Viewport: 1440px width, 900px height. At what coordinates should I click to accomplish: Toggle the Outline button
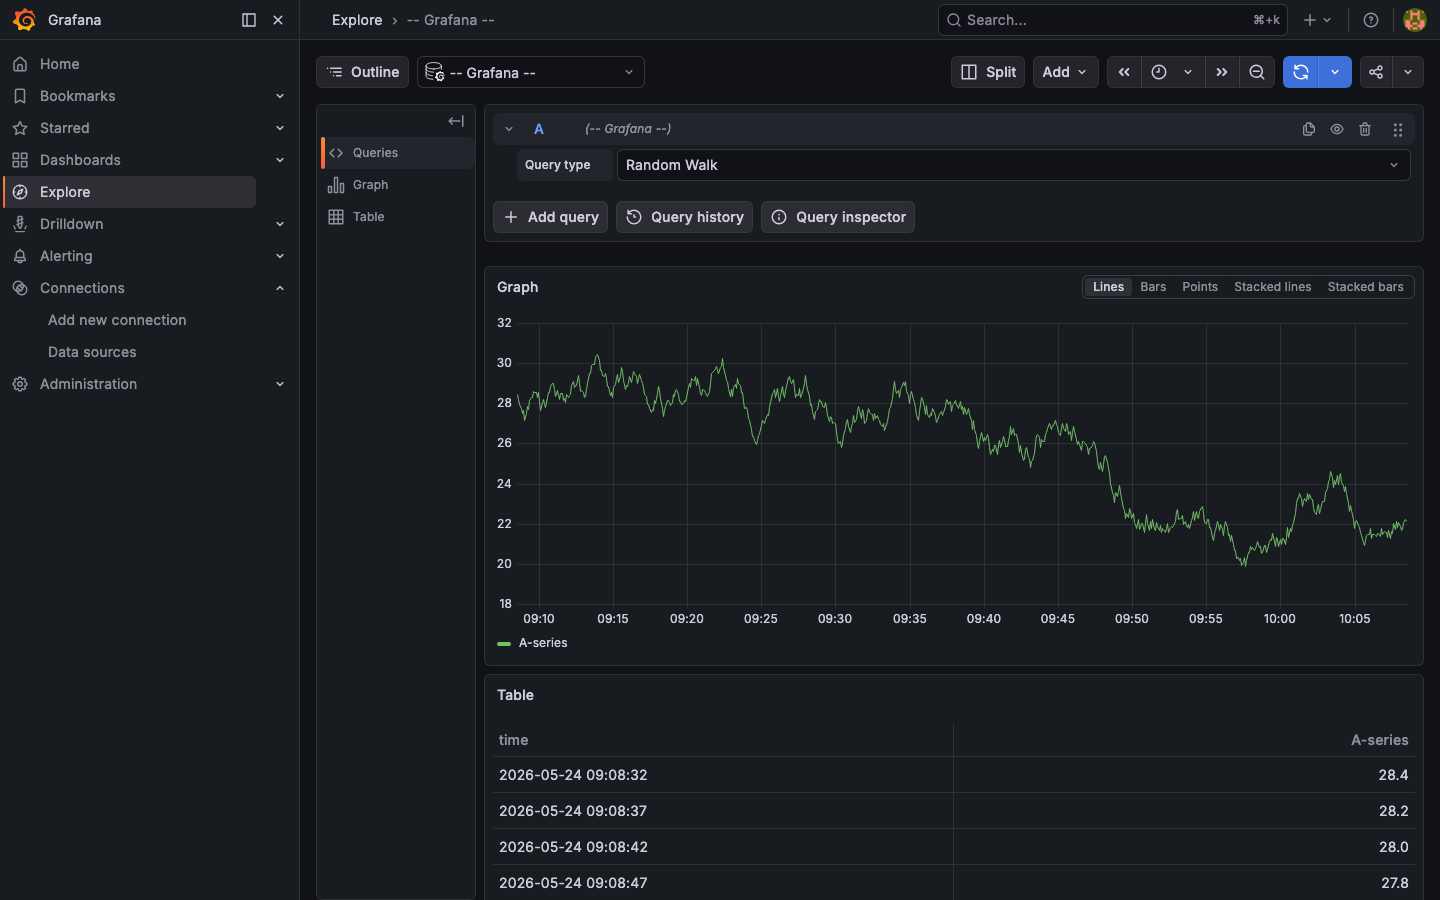click(x=362, y=72)
